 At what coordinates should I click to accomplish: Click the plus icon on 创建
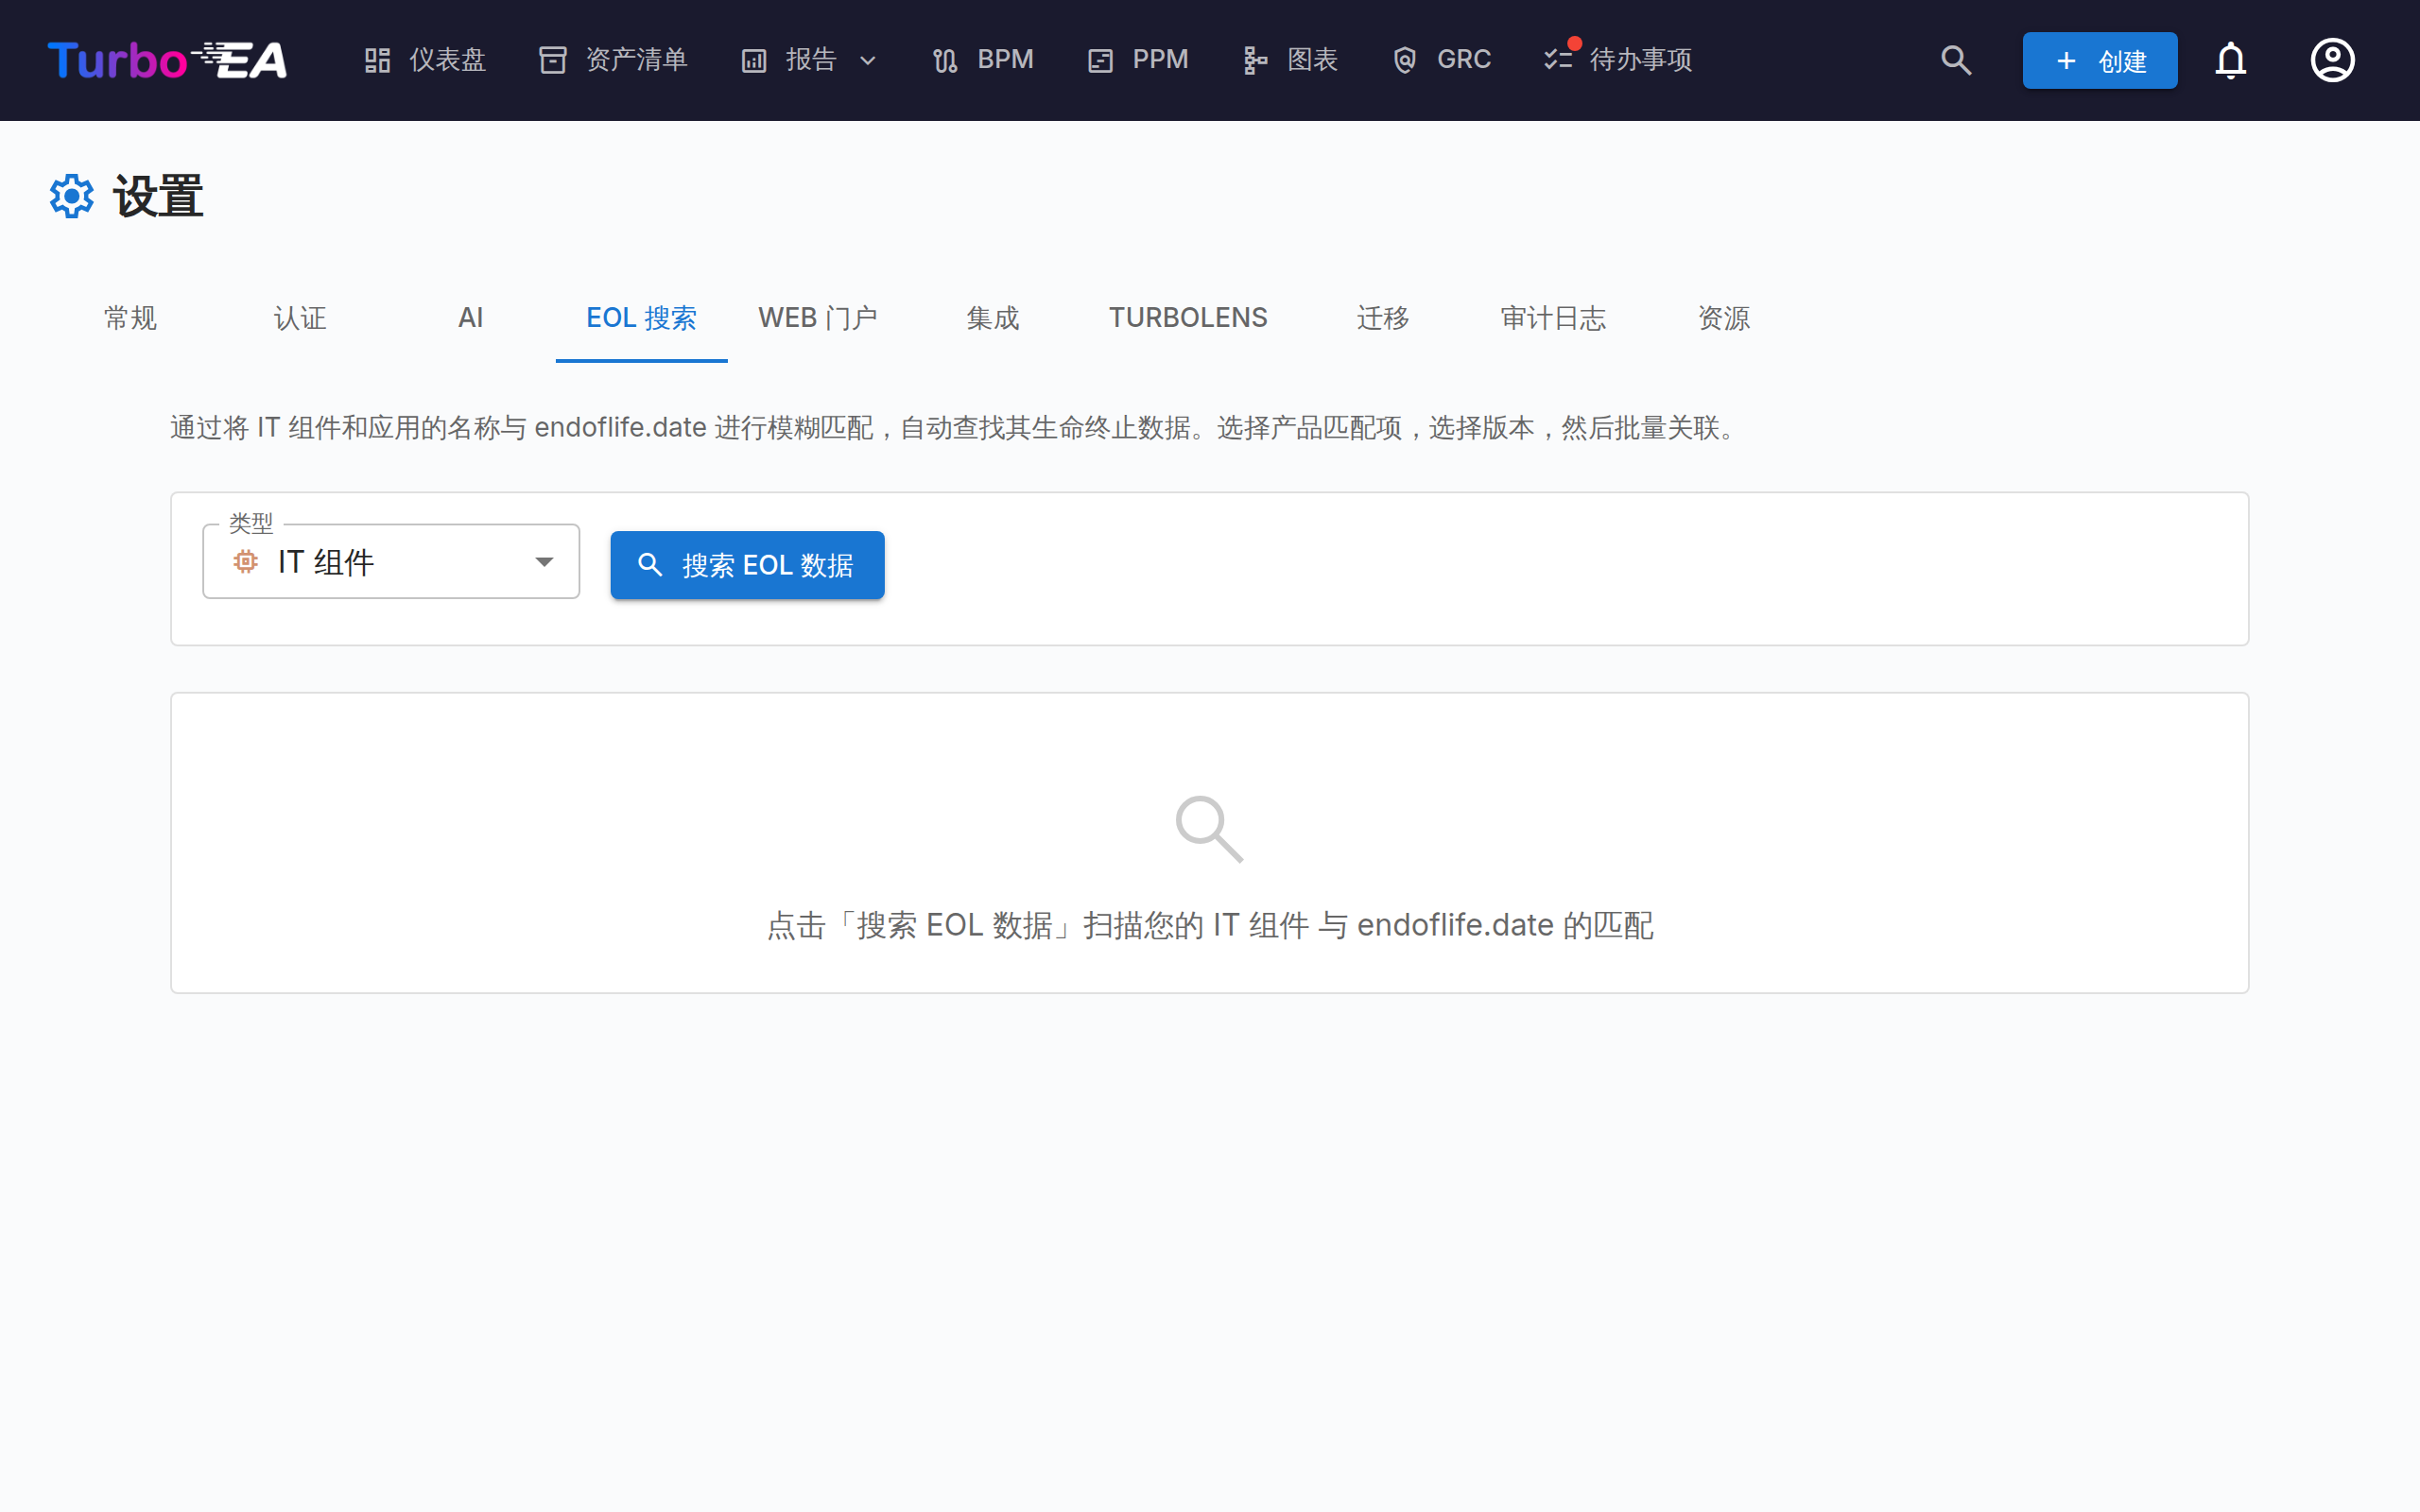click(x=2066, y=61)
